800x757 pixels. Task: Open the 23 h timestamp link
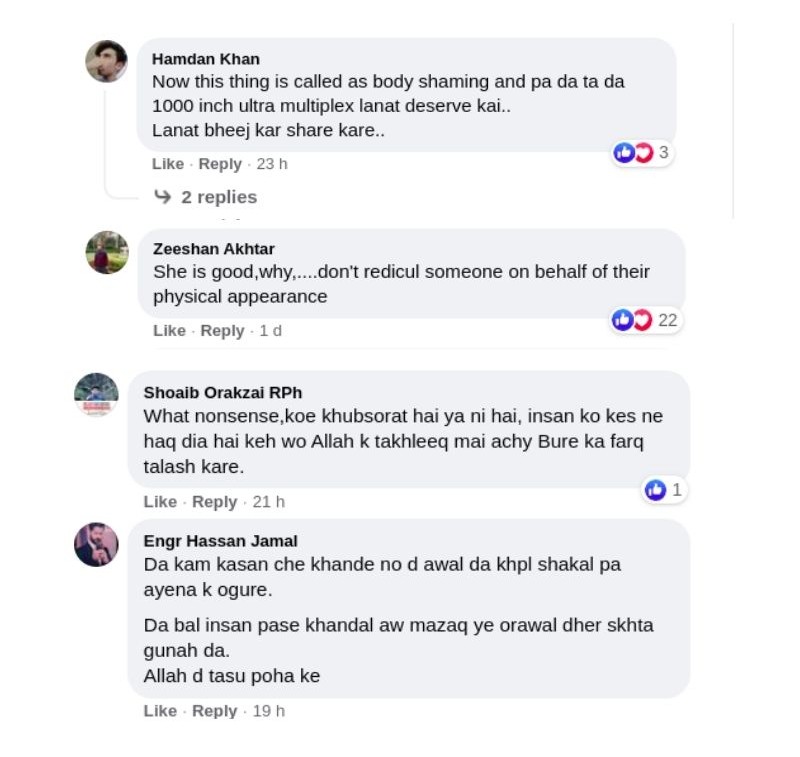point(272,164)
